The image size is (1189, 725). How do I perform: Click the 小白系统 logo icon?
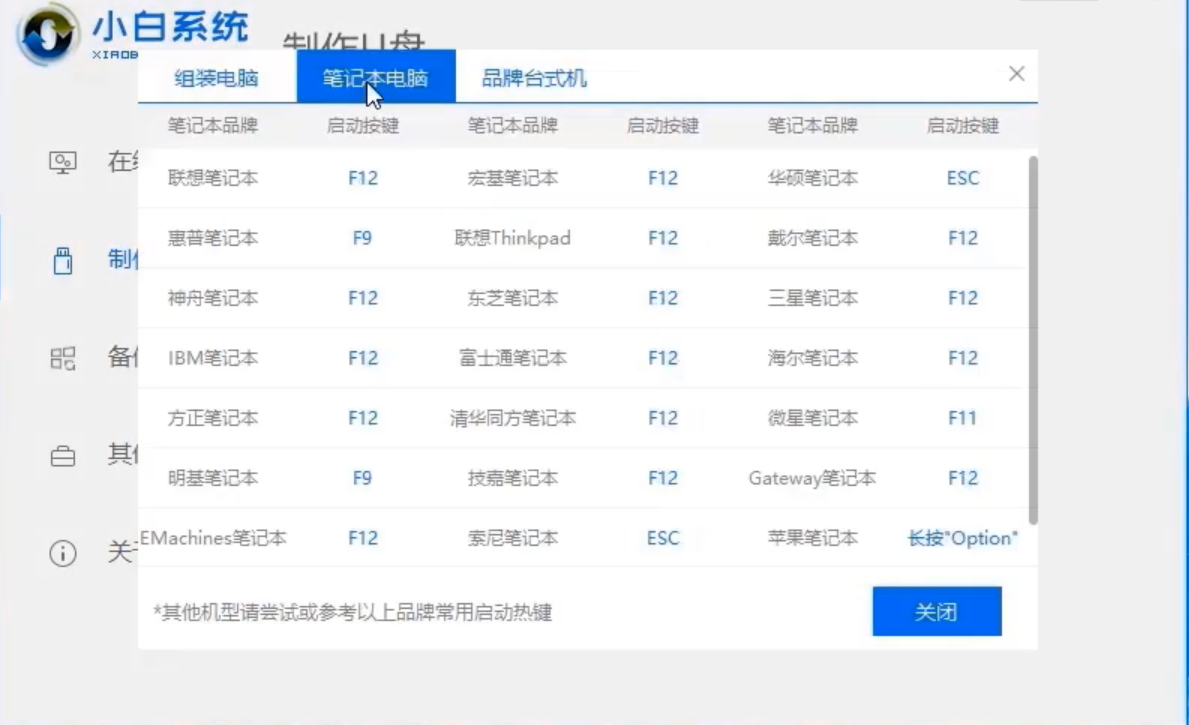(x=46, y=36)
